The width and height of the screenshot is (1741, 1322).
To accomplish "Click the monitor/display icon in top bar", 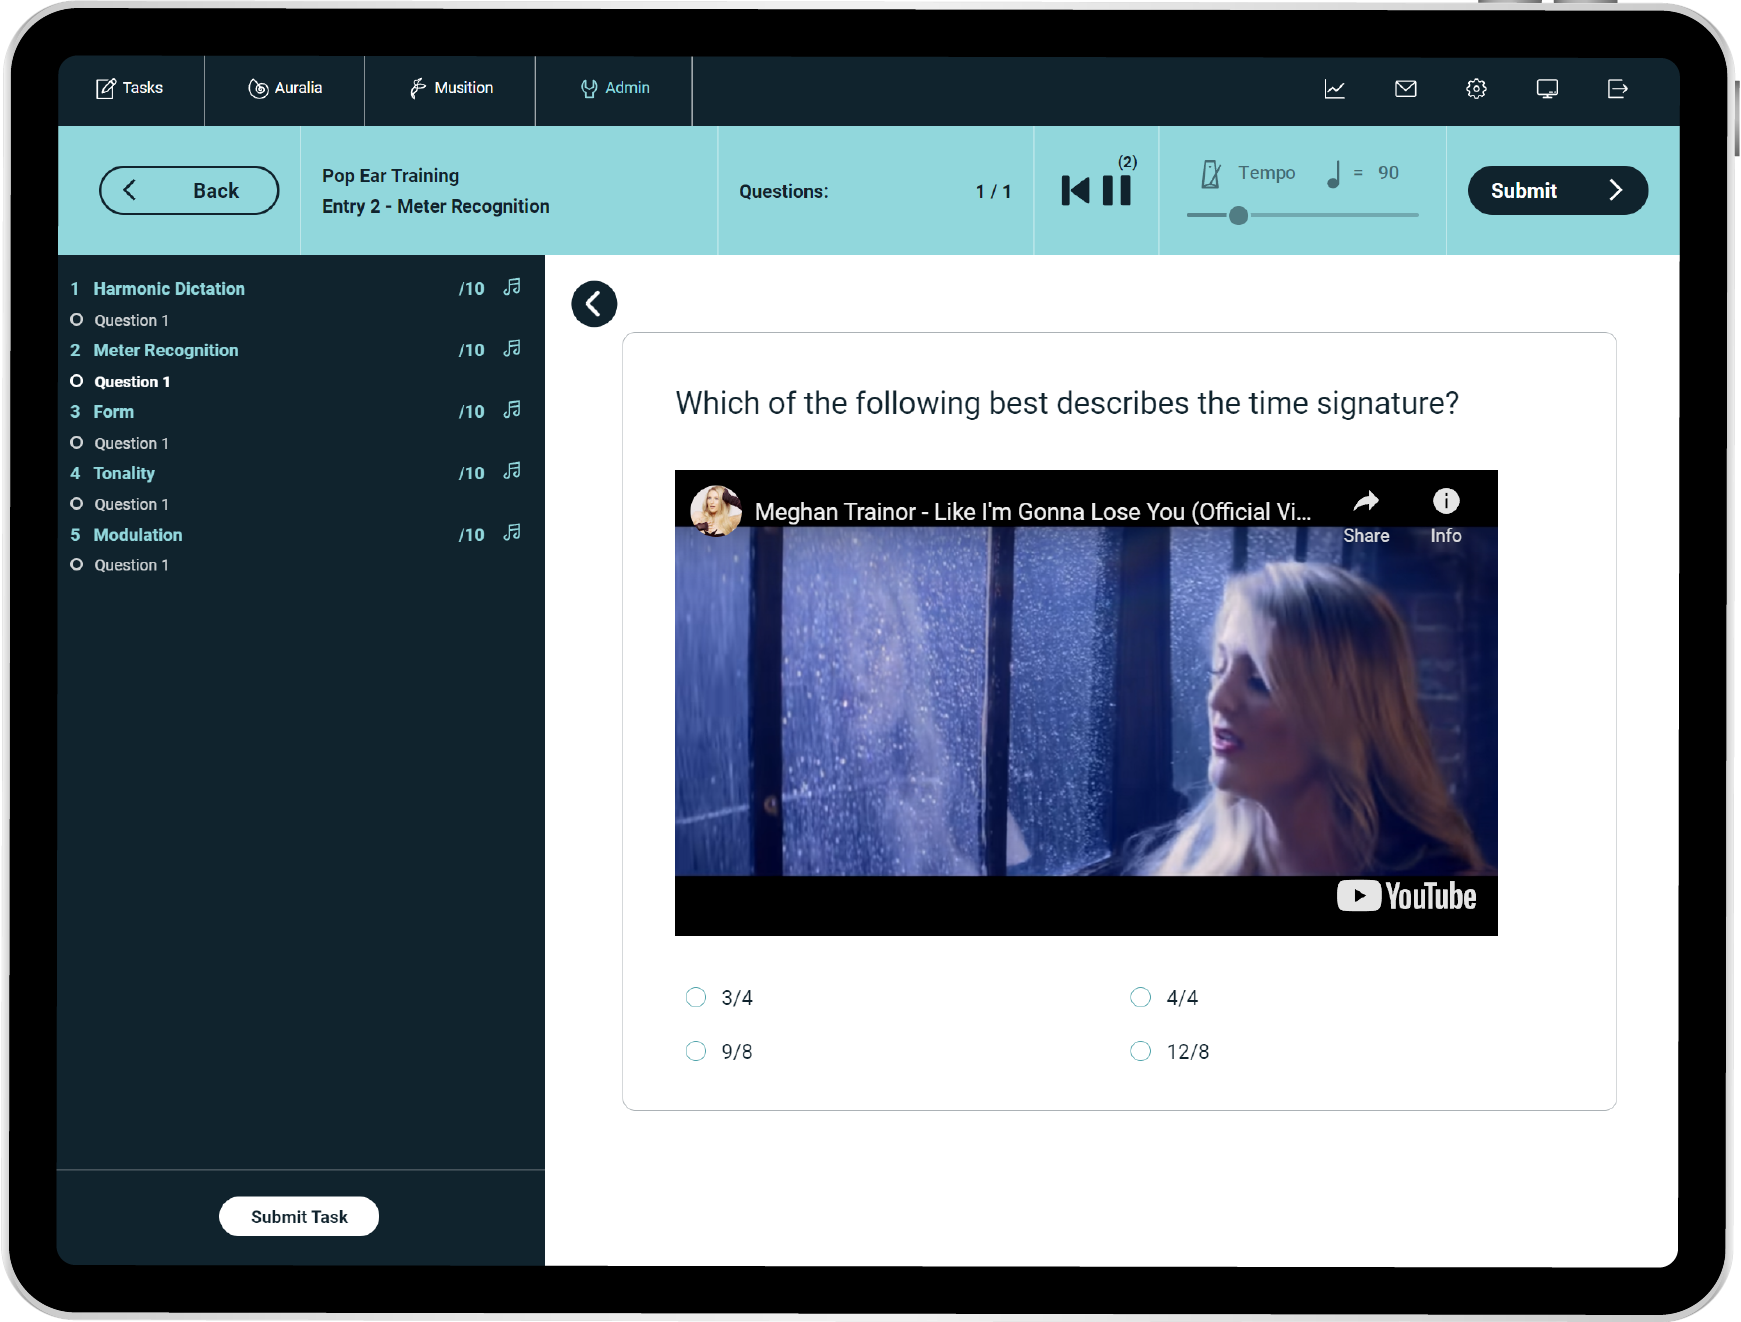I will click(x=1548, y=89).
